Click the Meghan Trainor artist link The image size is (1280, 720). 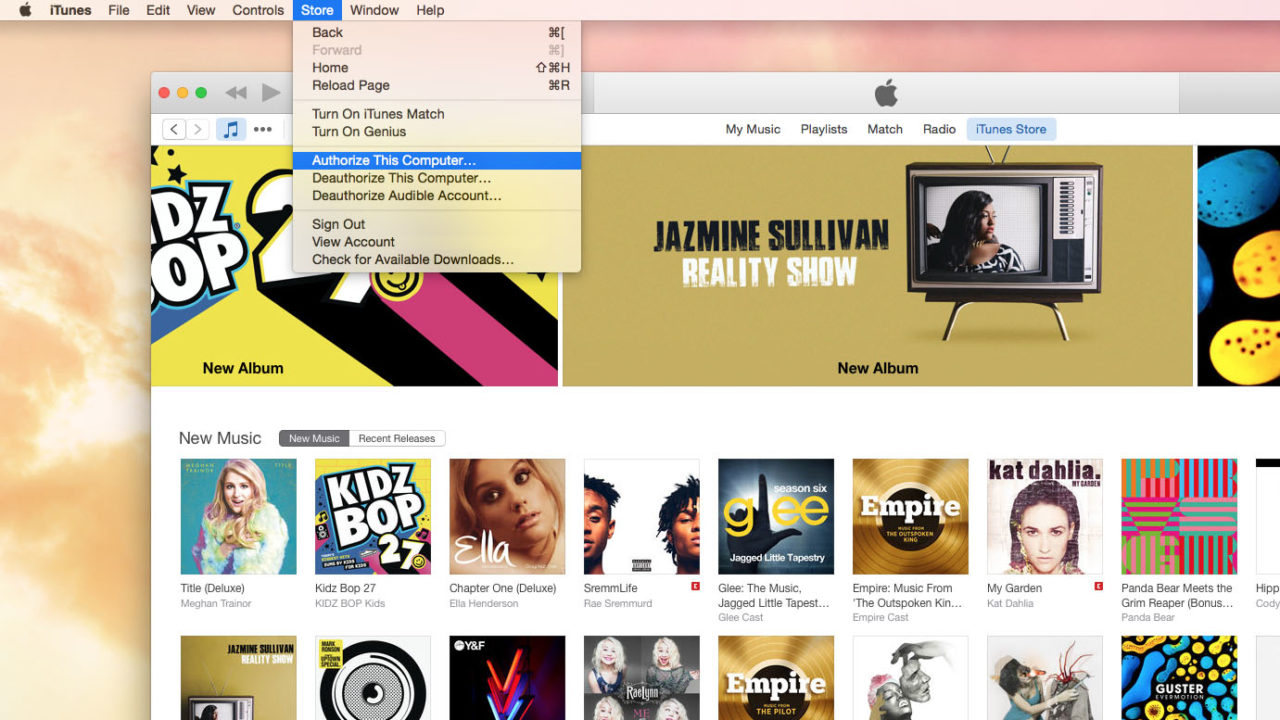216,604
